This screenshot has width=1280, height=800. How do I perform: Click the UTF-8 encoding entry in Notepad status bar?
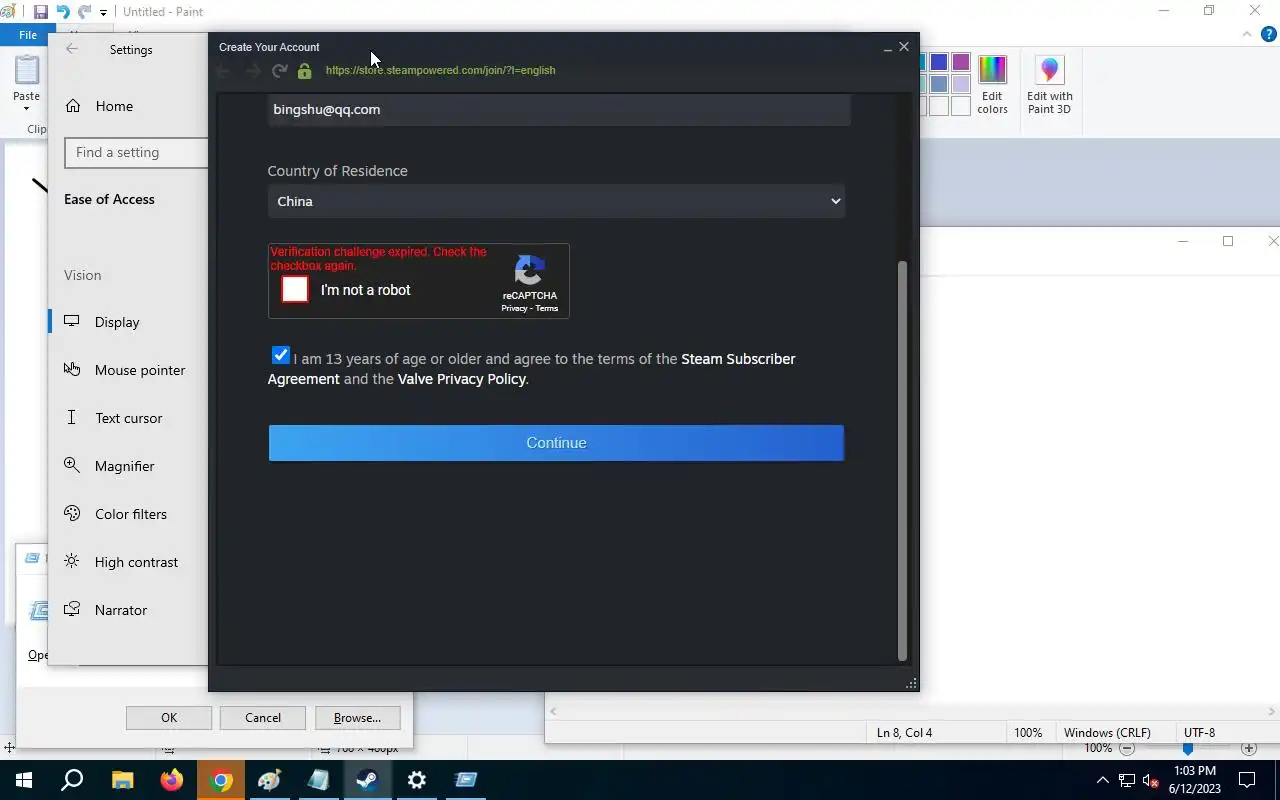coord(1200,733)
